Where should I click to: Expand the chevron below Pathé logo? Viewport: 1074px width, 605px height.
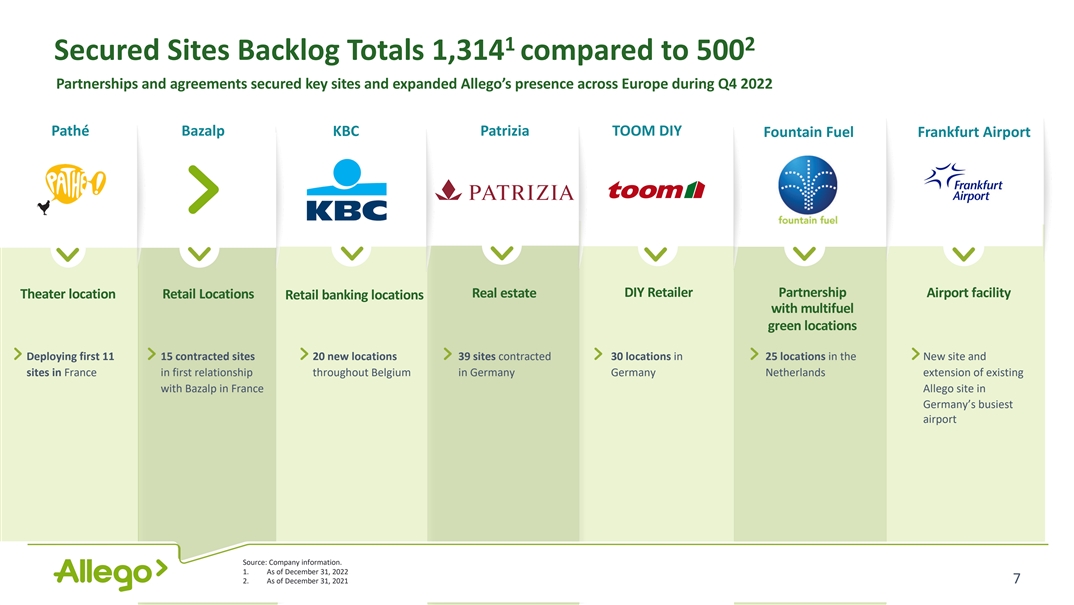[x=67, y=254]
